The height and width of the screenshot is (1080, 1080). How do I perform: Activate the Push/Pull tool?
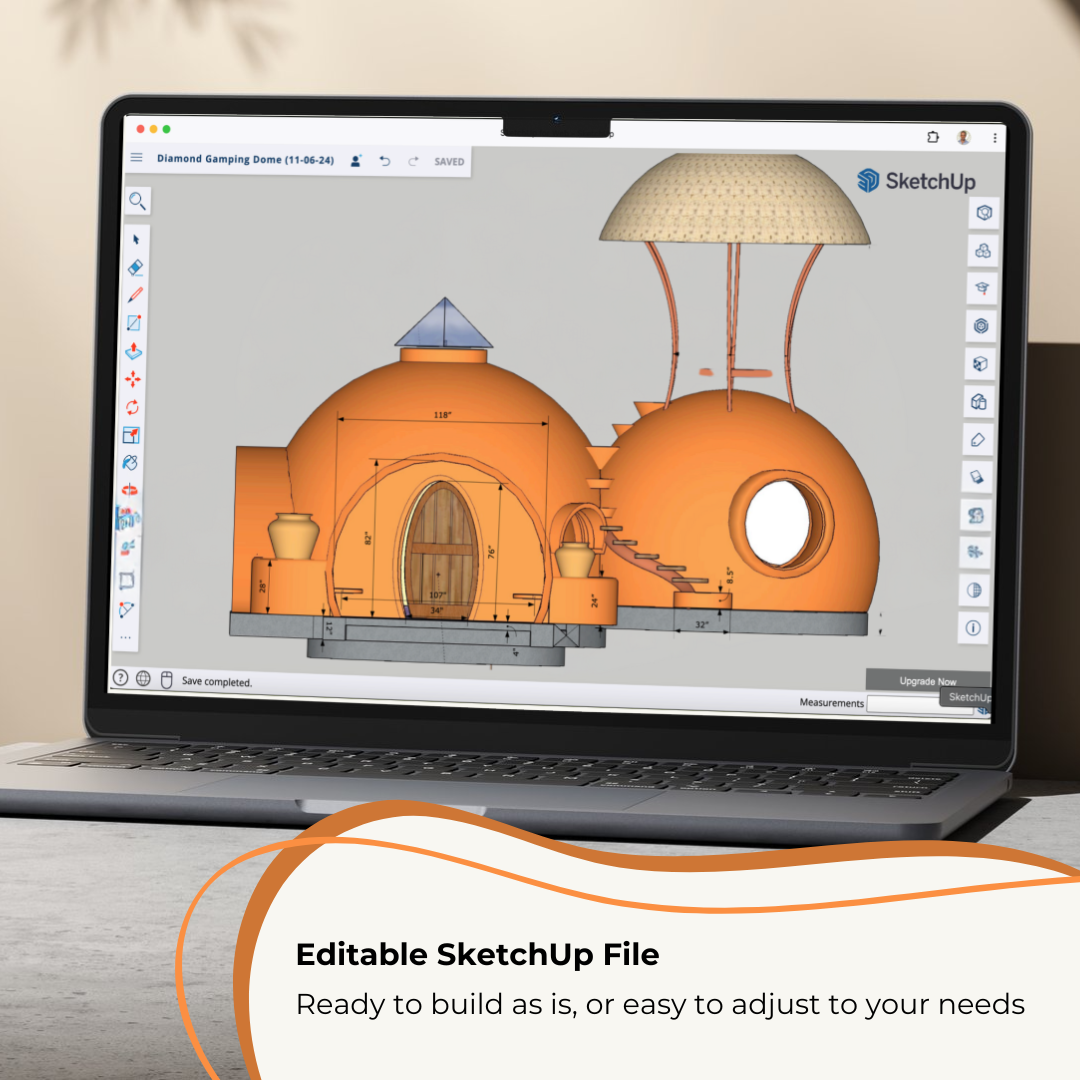[x=133, y=352]
